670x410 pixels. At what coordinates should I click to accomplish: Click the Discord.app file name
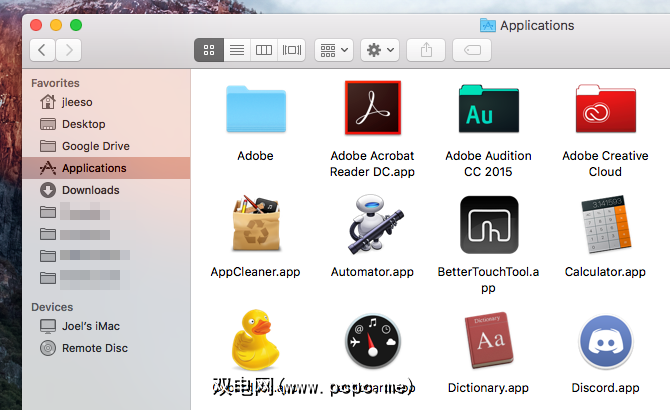[x=605, y=388]
